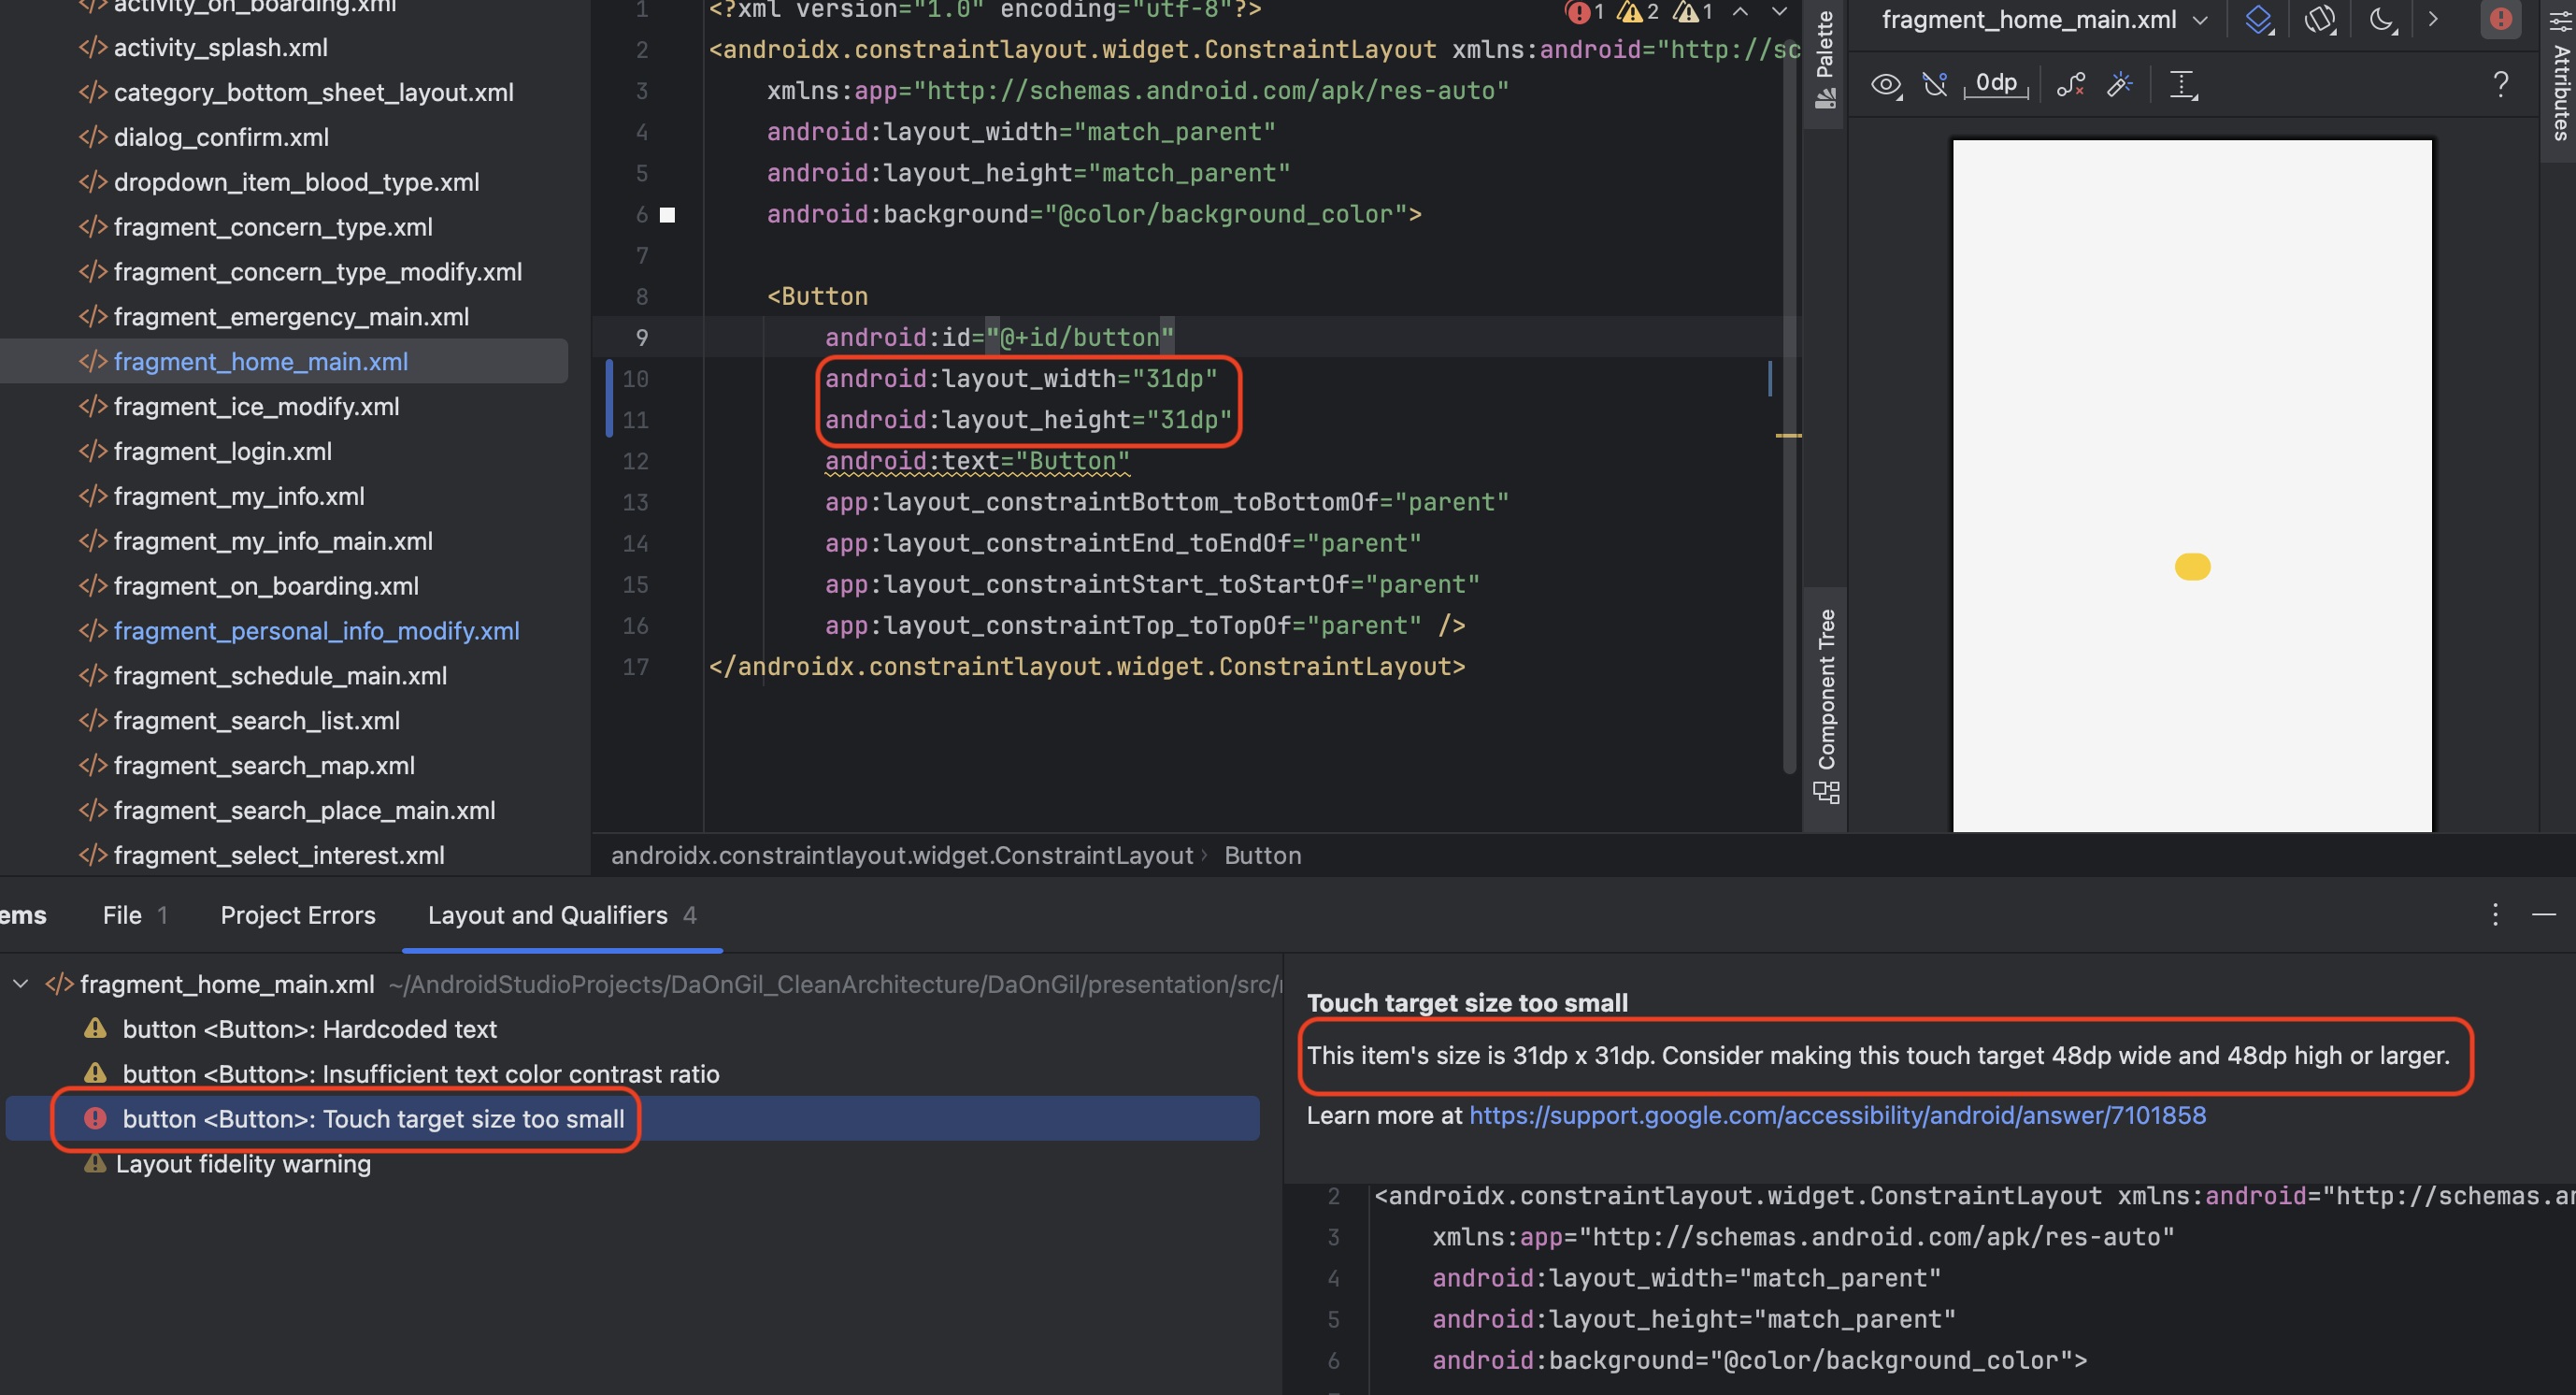Toggle autoconnect to parent icon
The height and width of the screenshot is (1395, 2576).
click(1935, 85)
